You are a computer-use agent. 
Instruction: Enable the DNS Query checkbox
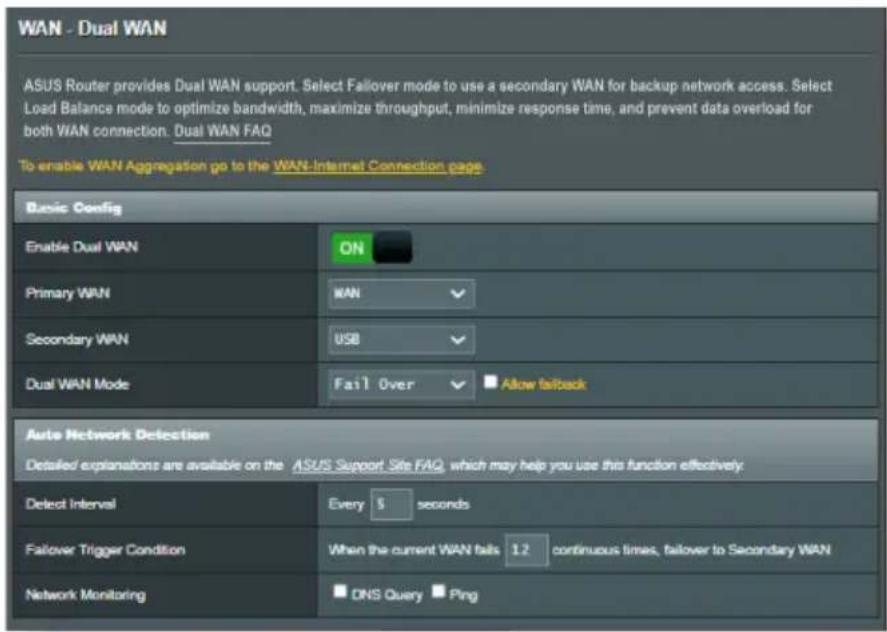coord(339,591)
